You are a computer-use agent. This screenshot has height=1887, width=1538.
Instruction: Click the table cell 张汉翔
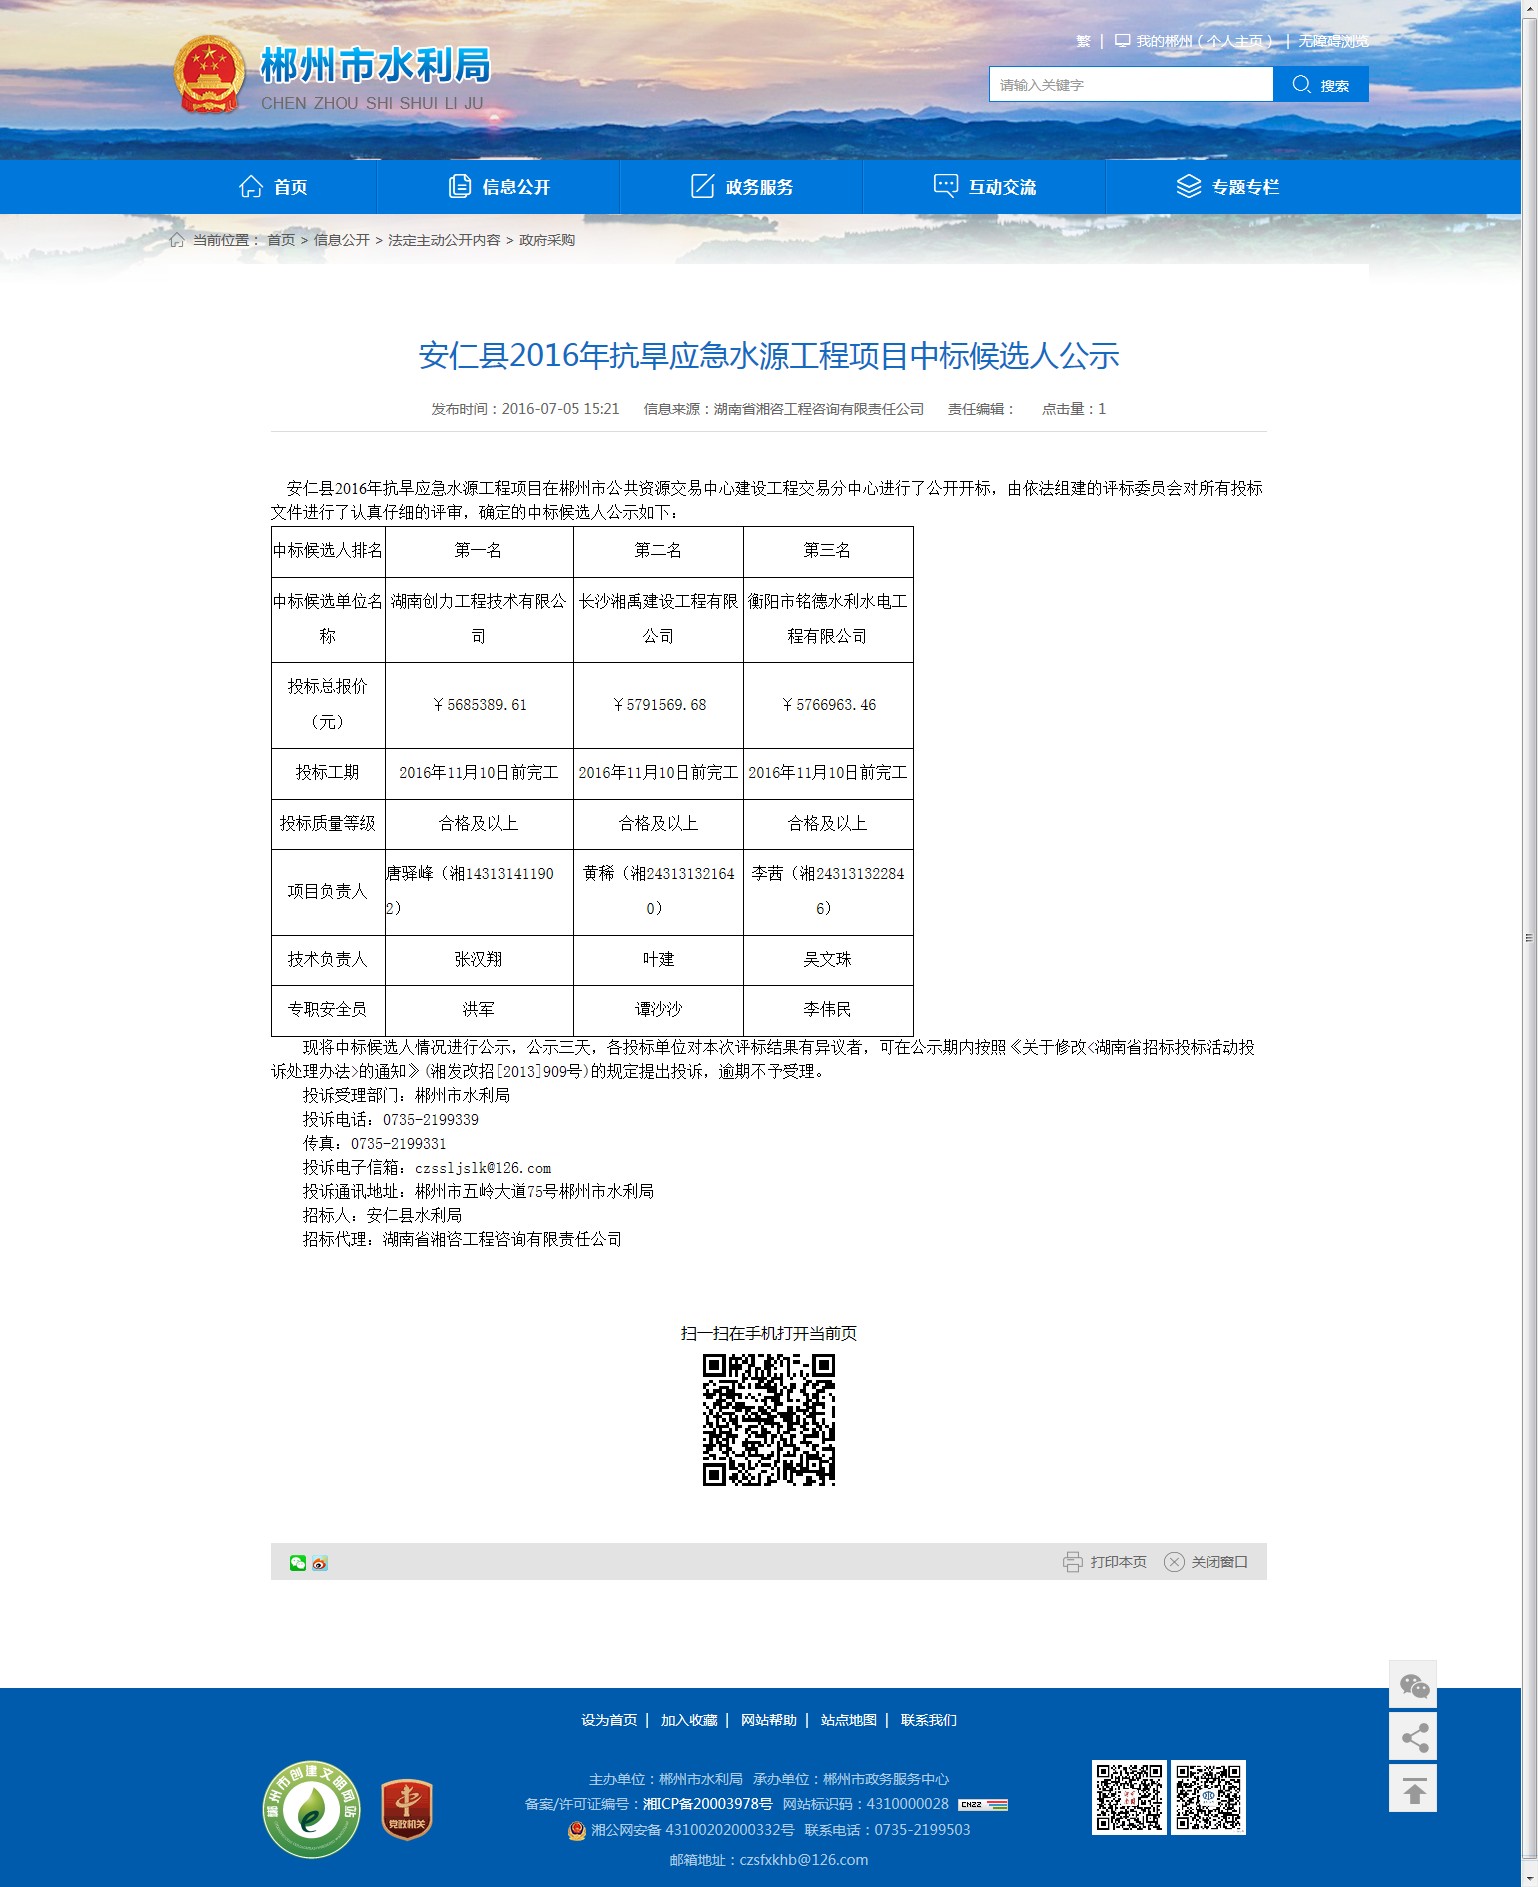pos(479,960)
